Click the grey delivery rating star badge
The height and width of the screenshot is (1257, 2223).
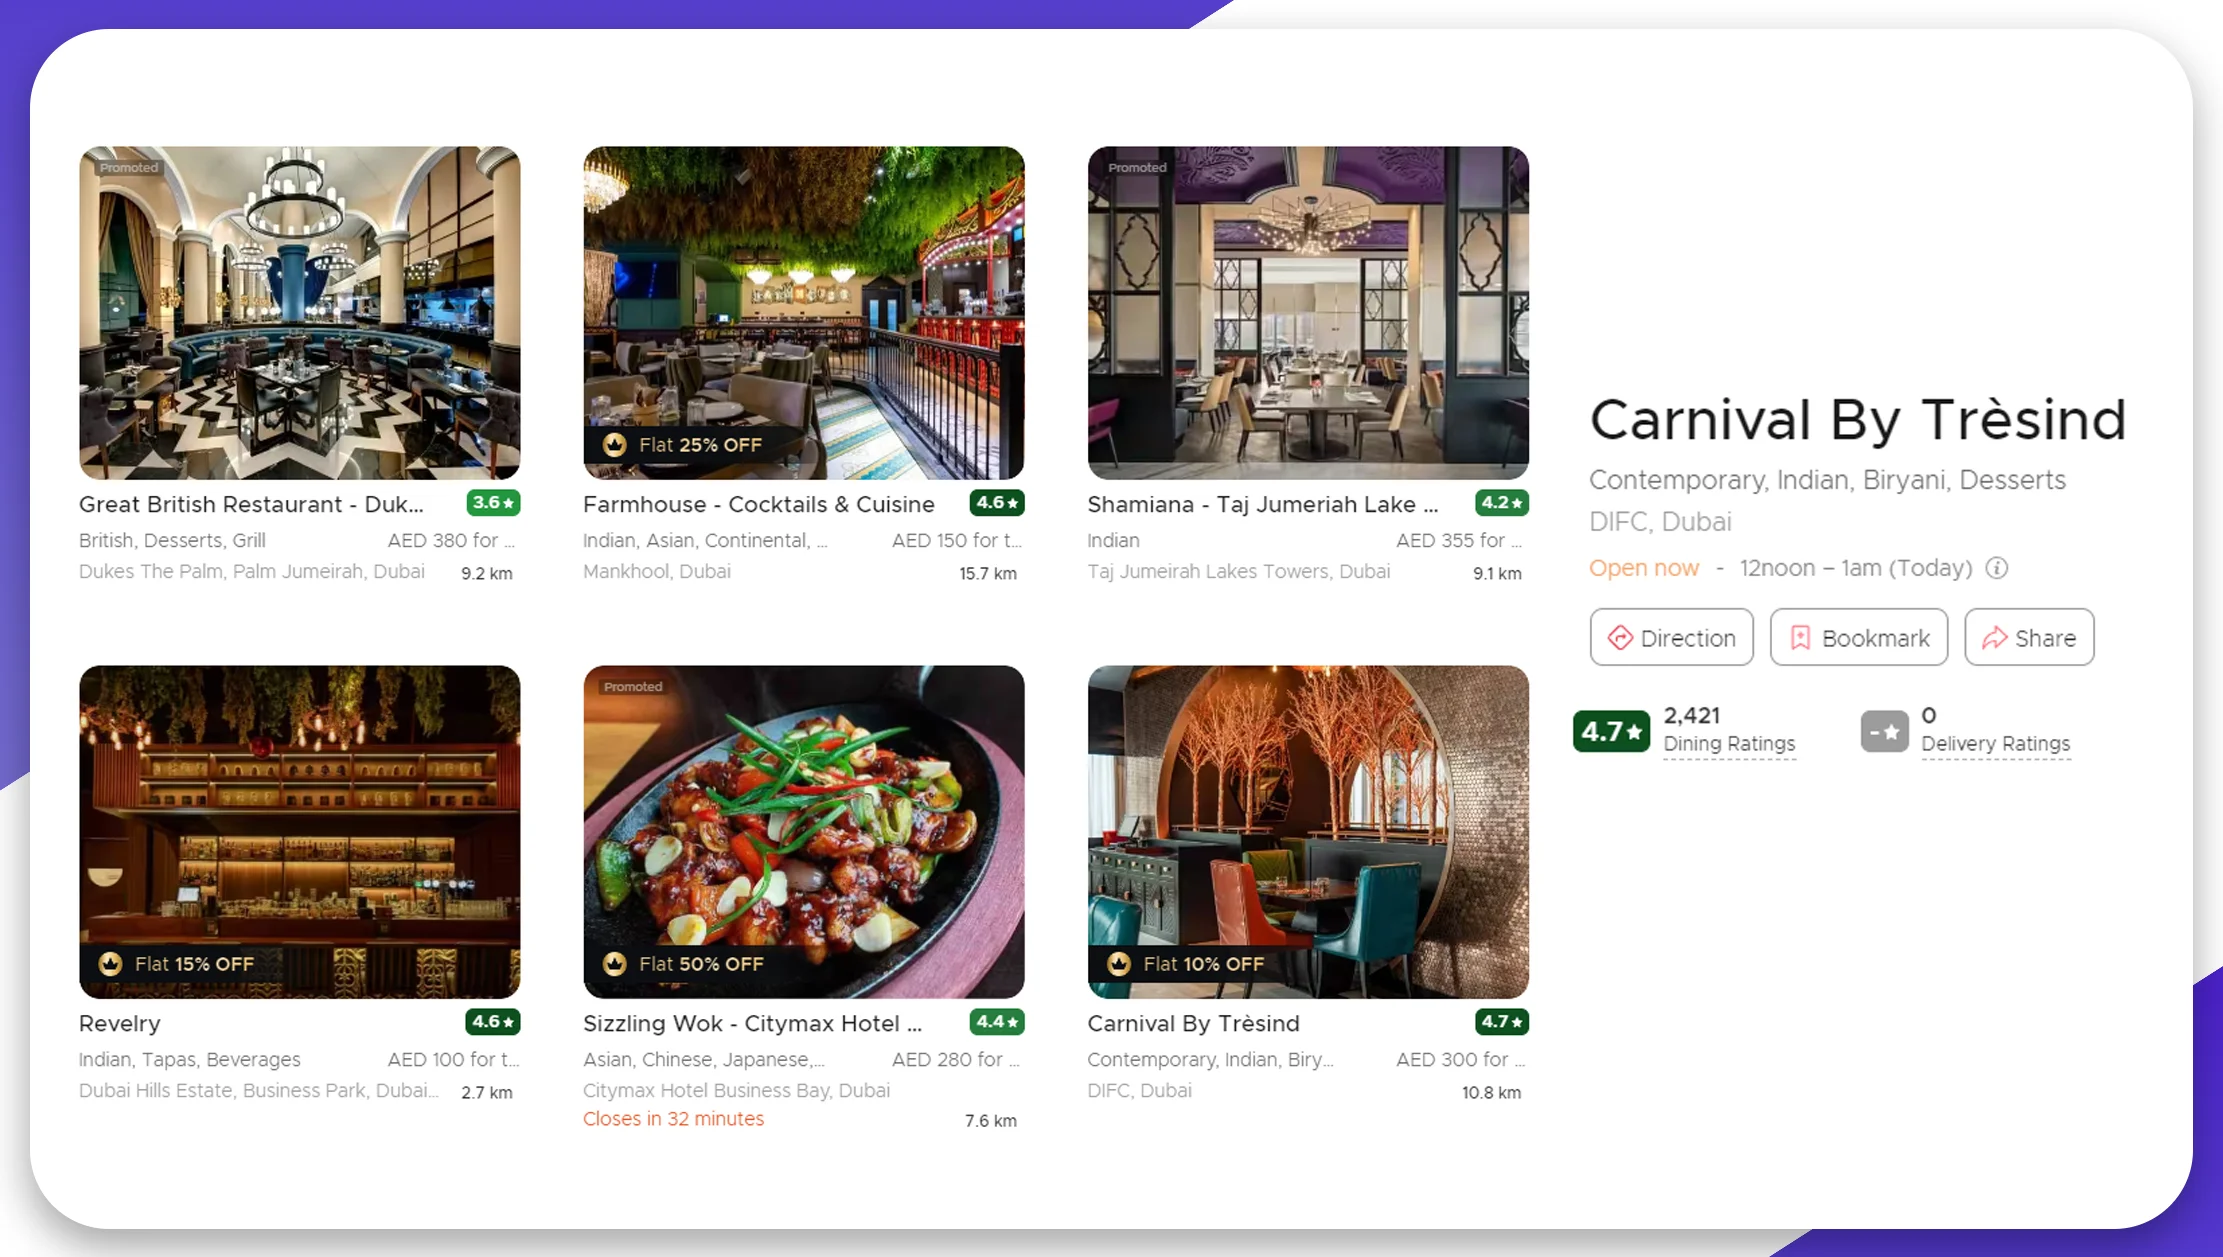[1884, 731]
